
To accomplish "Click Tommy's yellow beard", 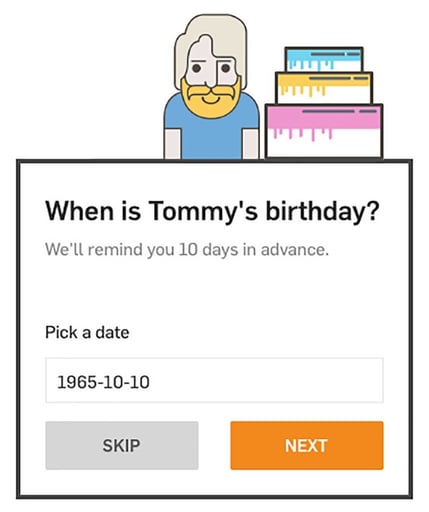I will tap(211, 99).
